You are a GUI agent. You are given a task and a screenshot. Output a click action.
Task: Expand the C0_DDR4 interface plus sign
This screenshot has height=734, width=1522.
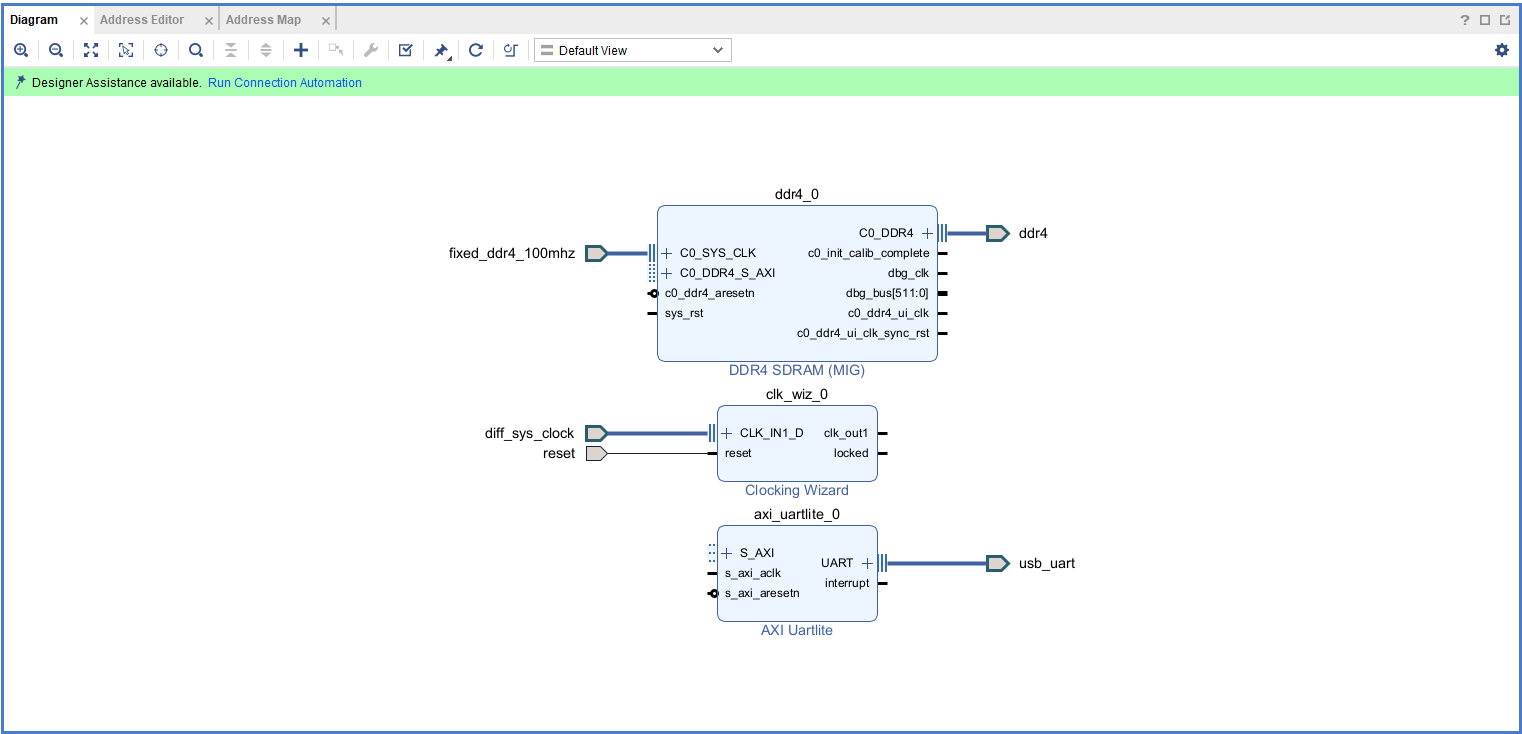click(x=927, y=233)
